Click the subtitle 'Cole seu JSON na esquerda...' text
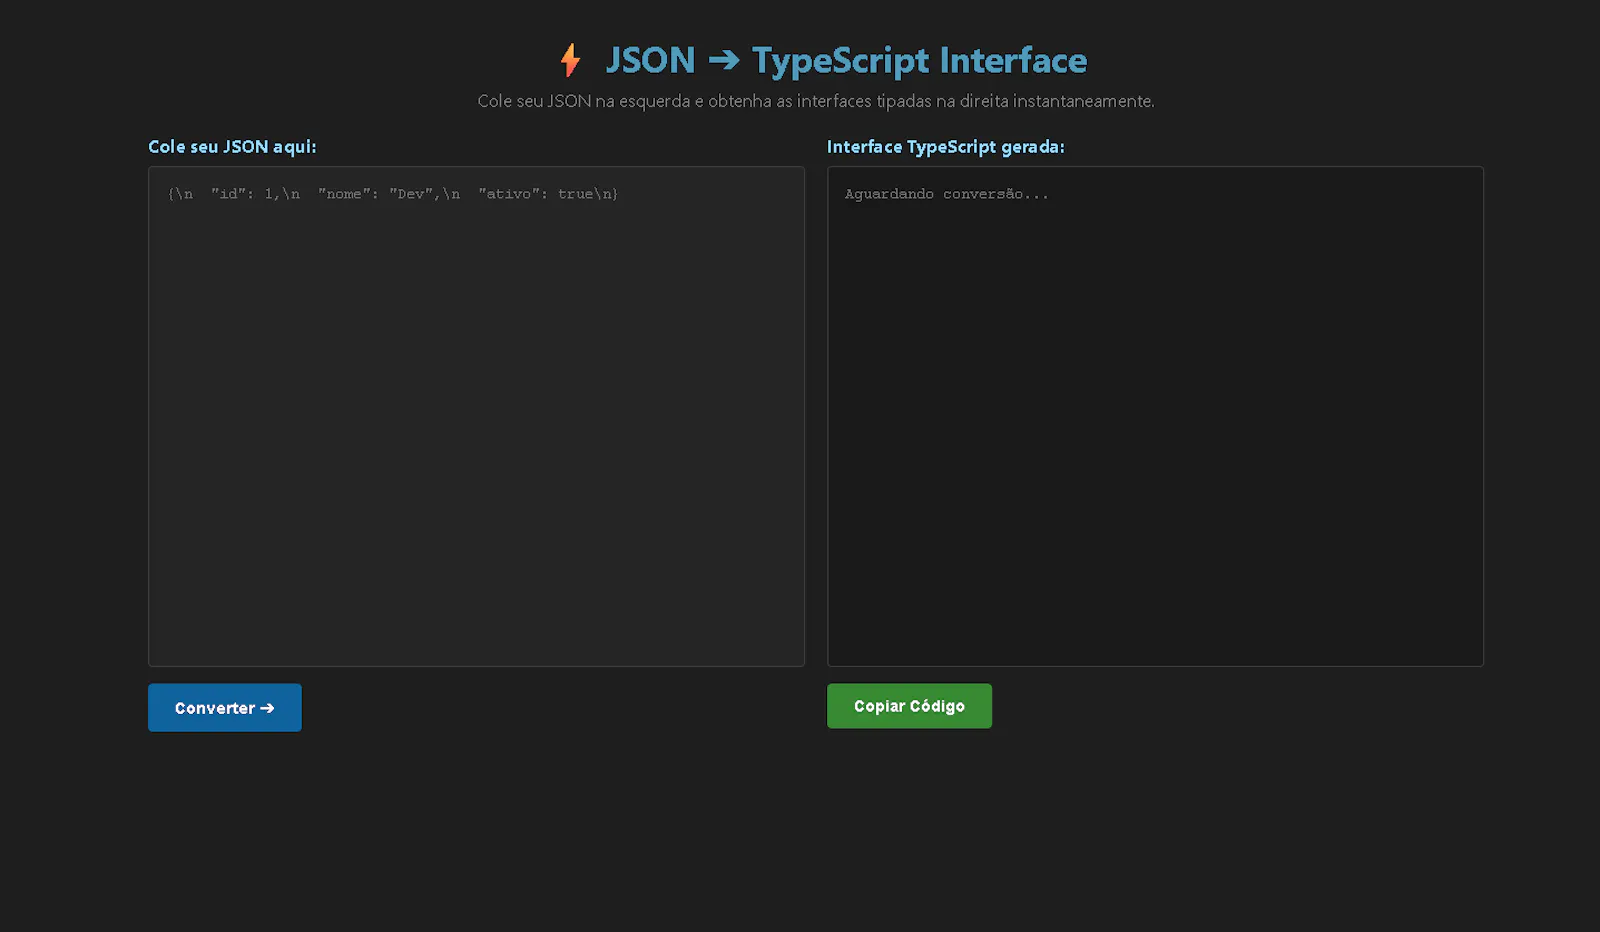The width and height of the screenshot is (1600, 932). (816, 101)
